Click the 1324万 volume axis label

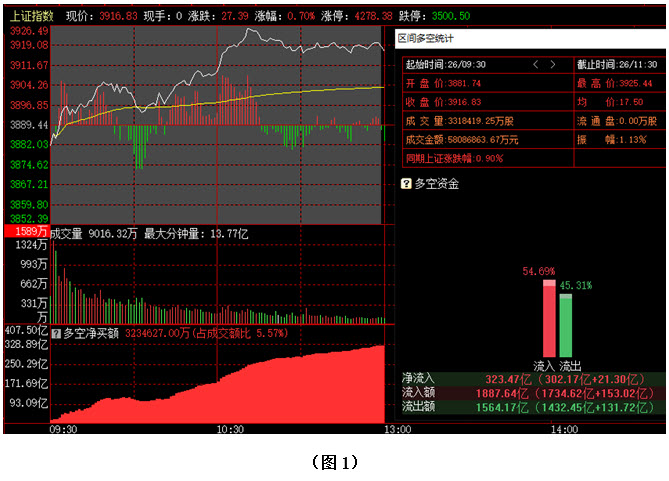(x=31, y=245)
